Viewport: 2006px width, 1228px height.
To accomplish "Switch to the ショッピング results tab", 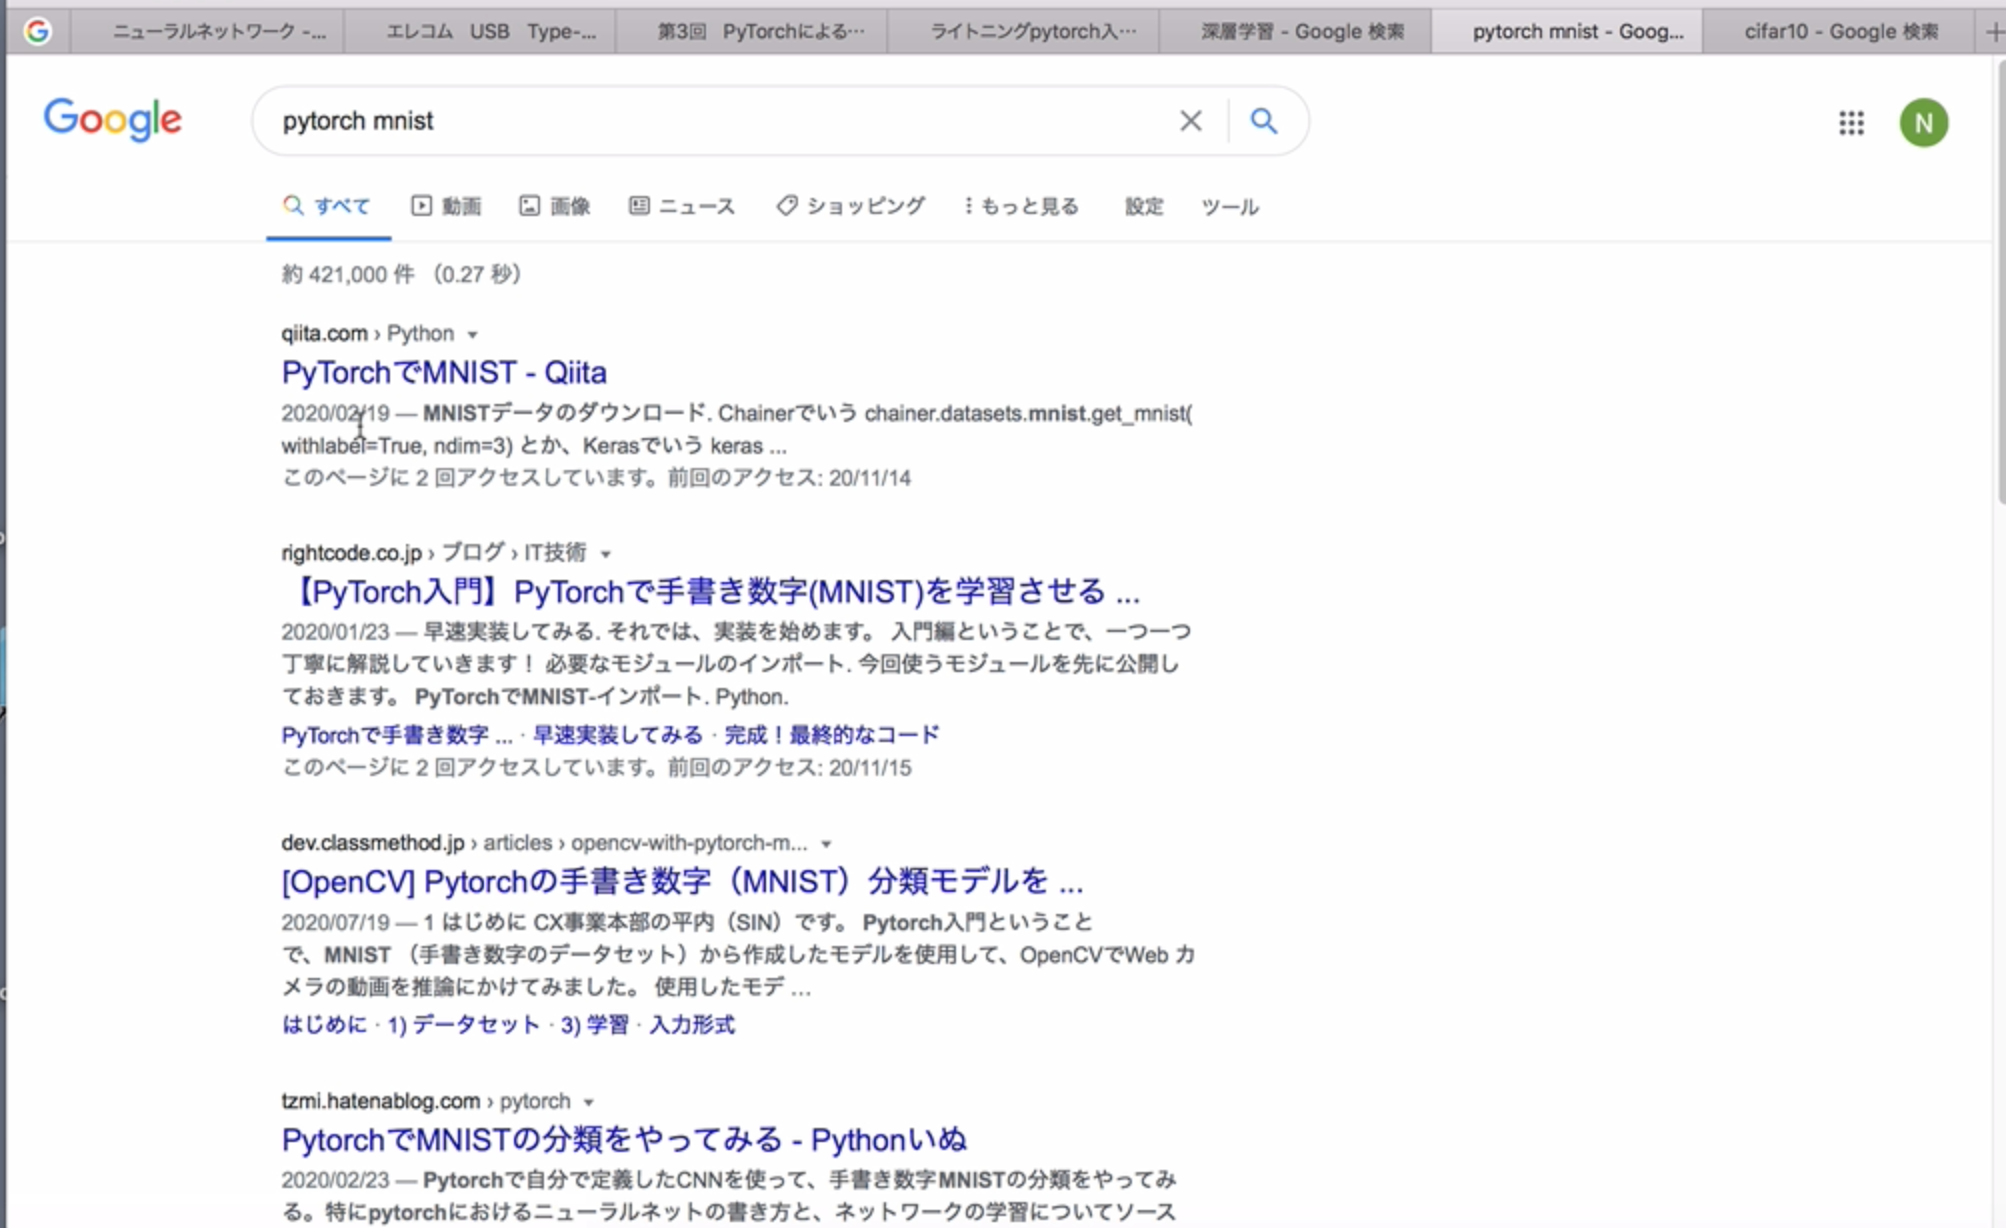I will click(851, 206).
